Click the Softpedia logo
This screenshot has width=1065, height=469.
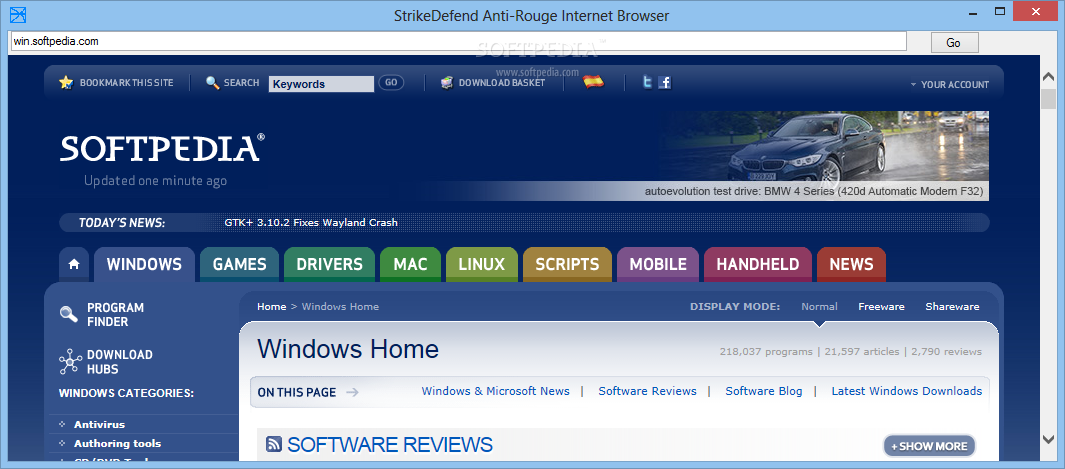(x=162, y=148)
